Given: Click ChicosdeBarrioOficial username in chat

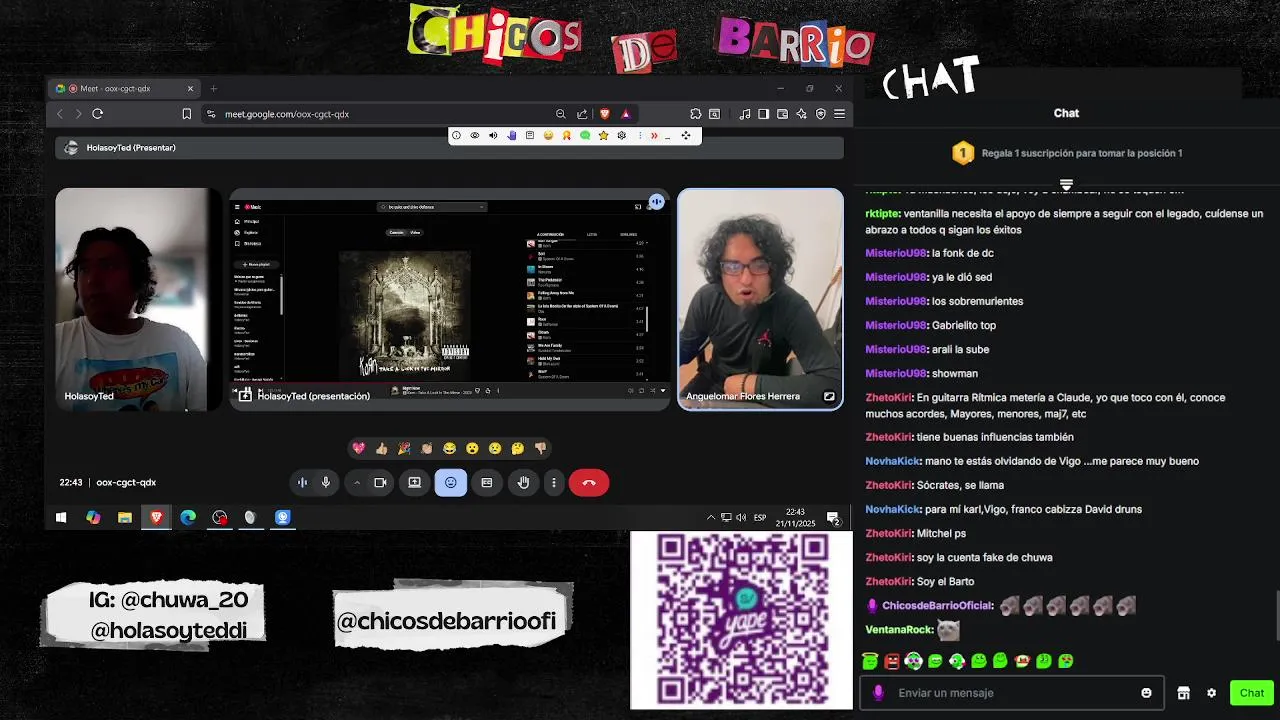Looking at the screenshot, I should (x=937, y=605).
